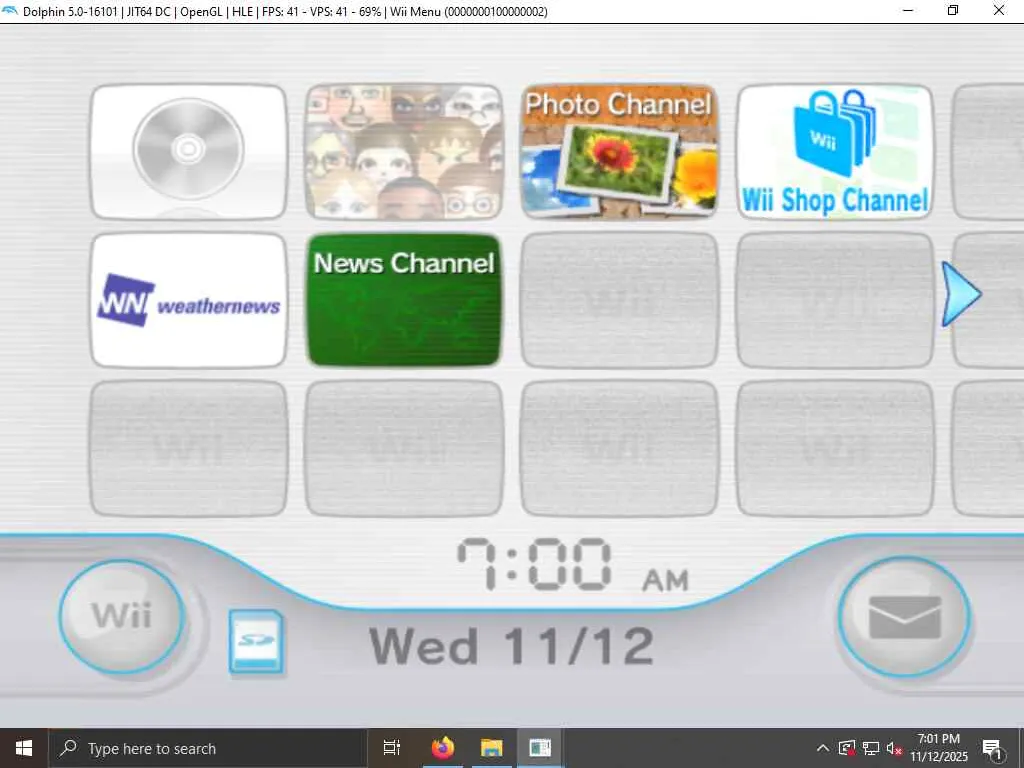Open the taskbar clock showing 7:01 PM
This screenshot has width=1024, height=768.
pos(938,748)
